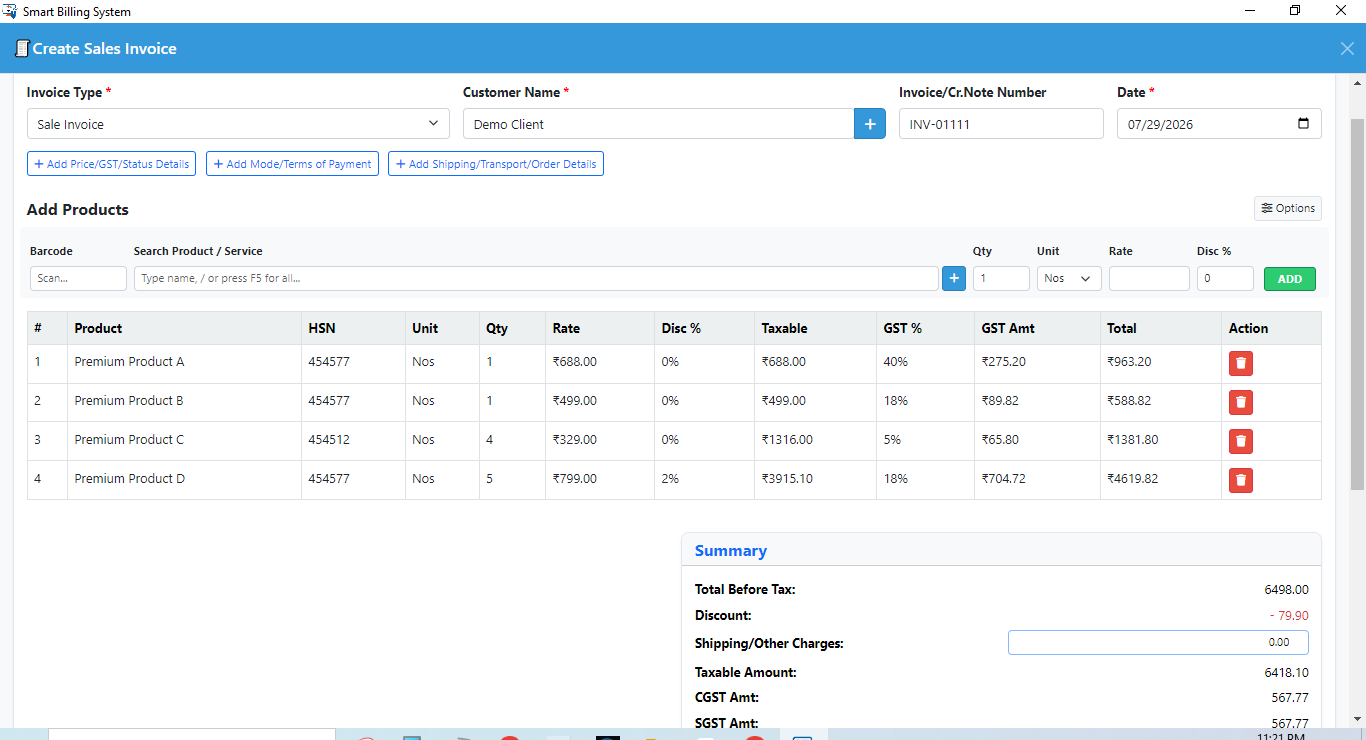Add new product via blue plus beside search
The height and width of the screenshot is (740, 1366).
[x=954, y=279]
